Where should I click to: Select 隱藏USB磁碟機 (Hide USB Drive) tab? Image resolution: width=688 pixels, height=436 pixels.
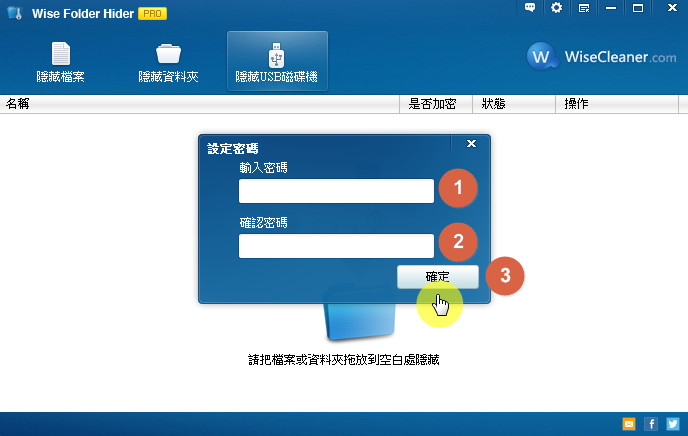pos(277,62)
